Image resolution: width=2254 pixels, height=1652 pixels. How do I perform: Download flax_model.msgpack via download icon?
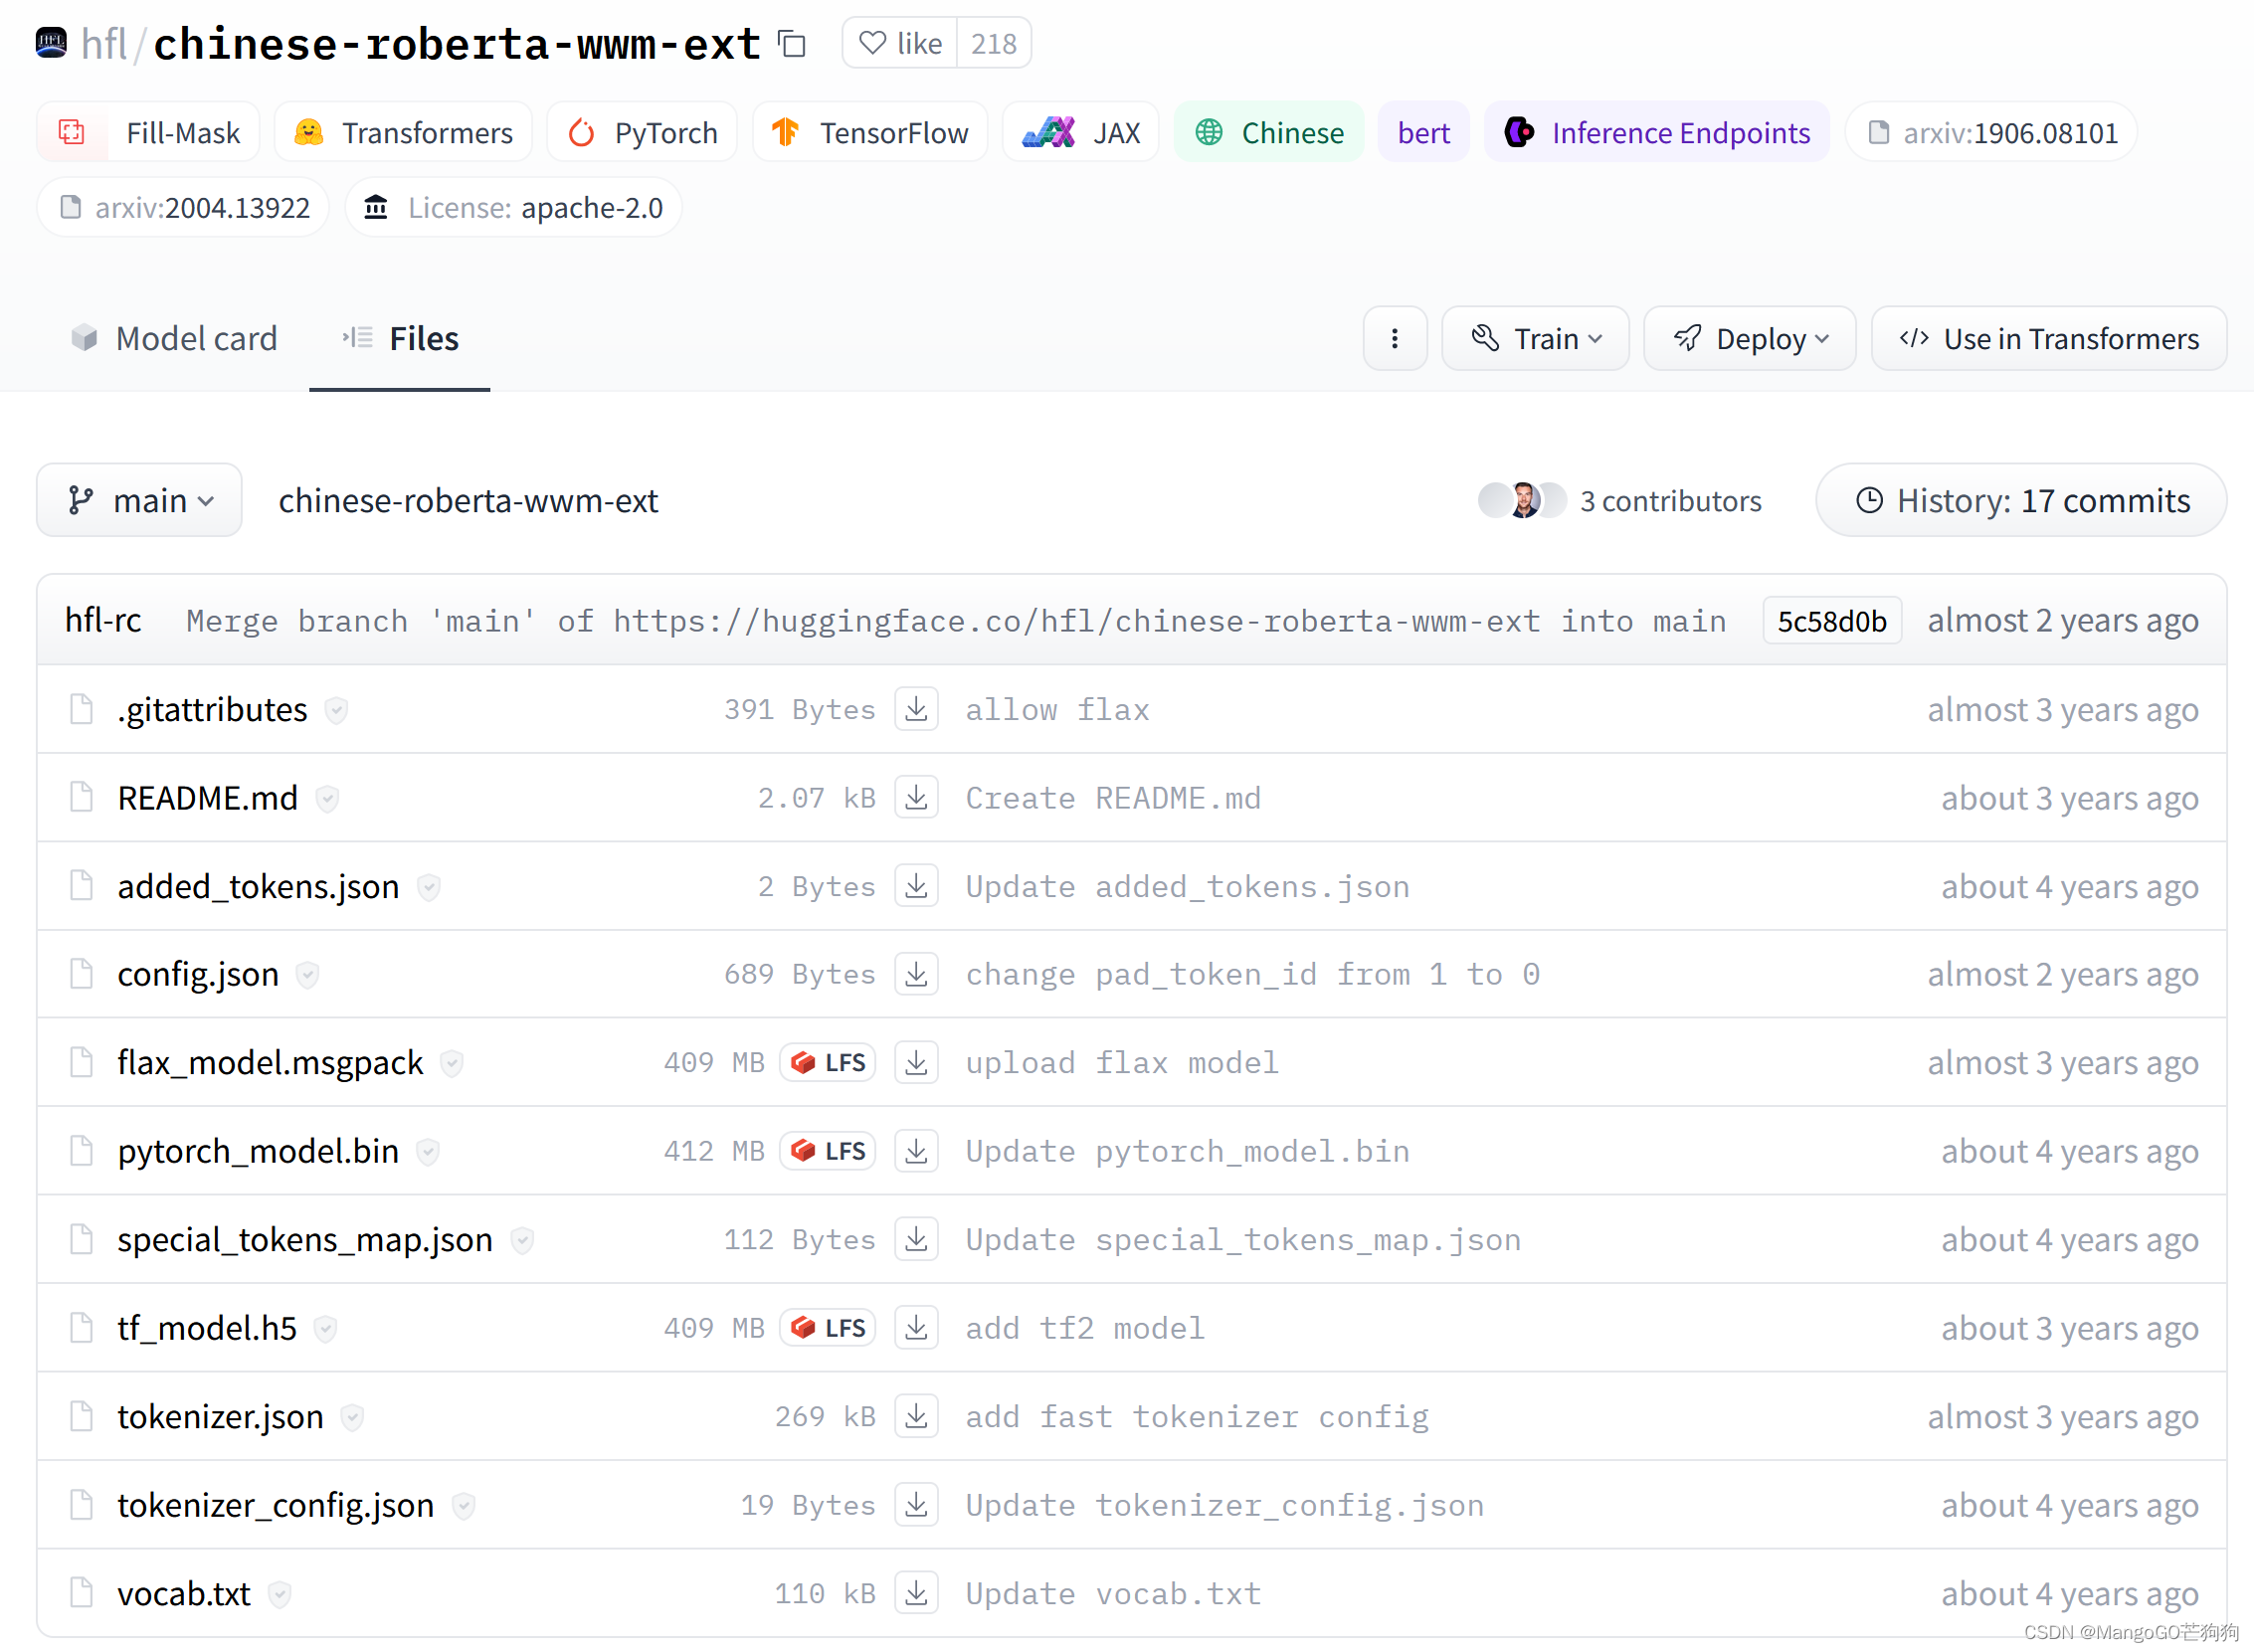(916, 1062)
